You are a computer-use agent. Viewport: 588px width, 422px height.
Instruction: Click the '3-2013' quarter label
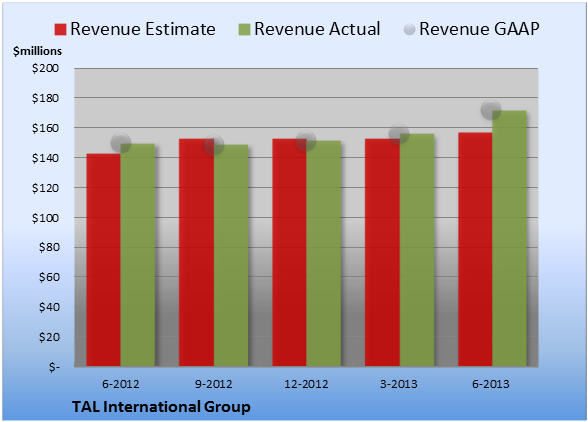(399, 384)
